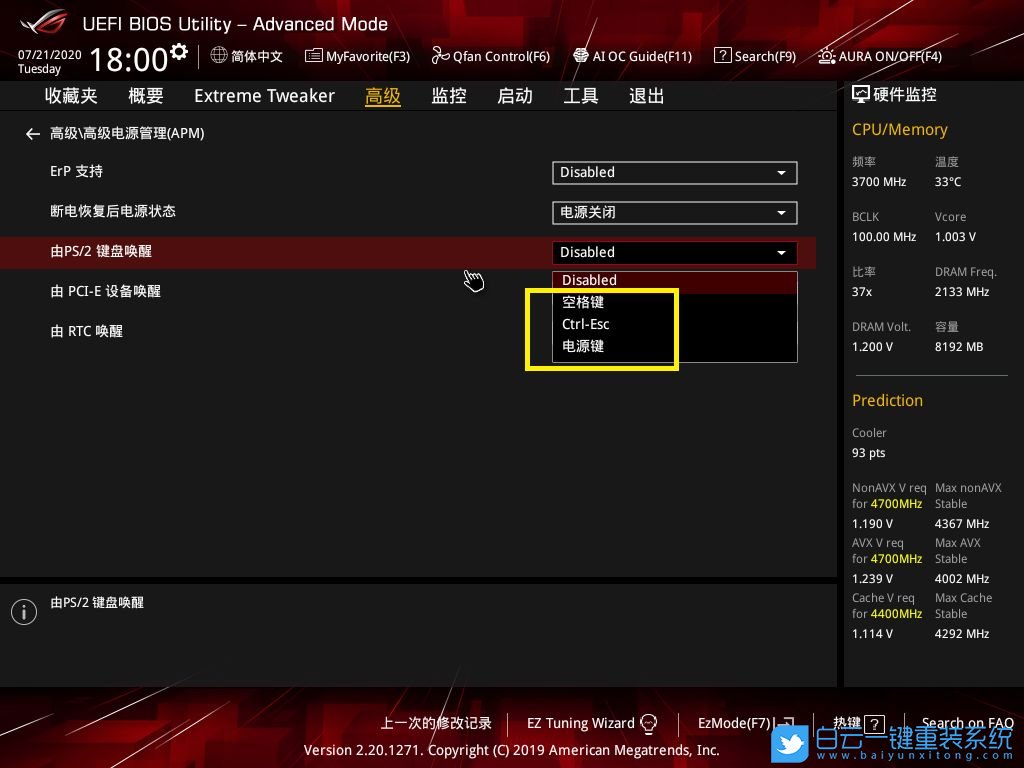Open Search(F9) question icon
Viewport: 1024px width, 768px height.
click(722, 56)
